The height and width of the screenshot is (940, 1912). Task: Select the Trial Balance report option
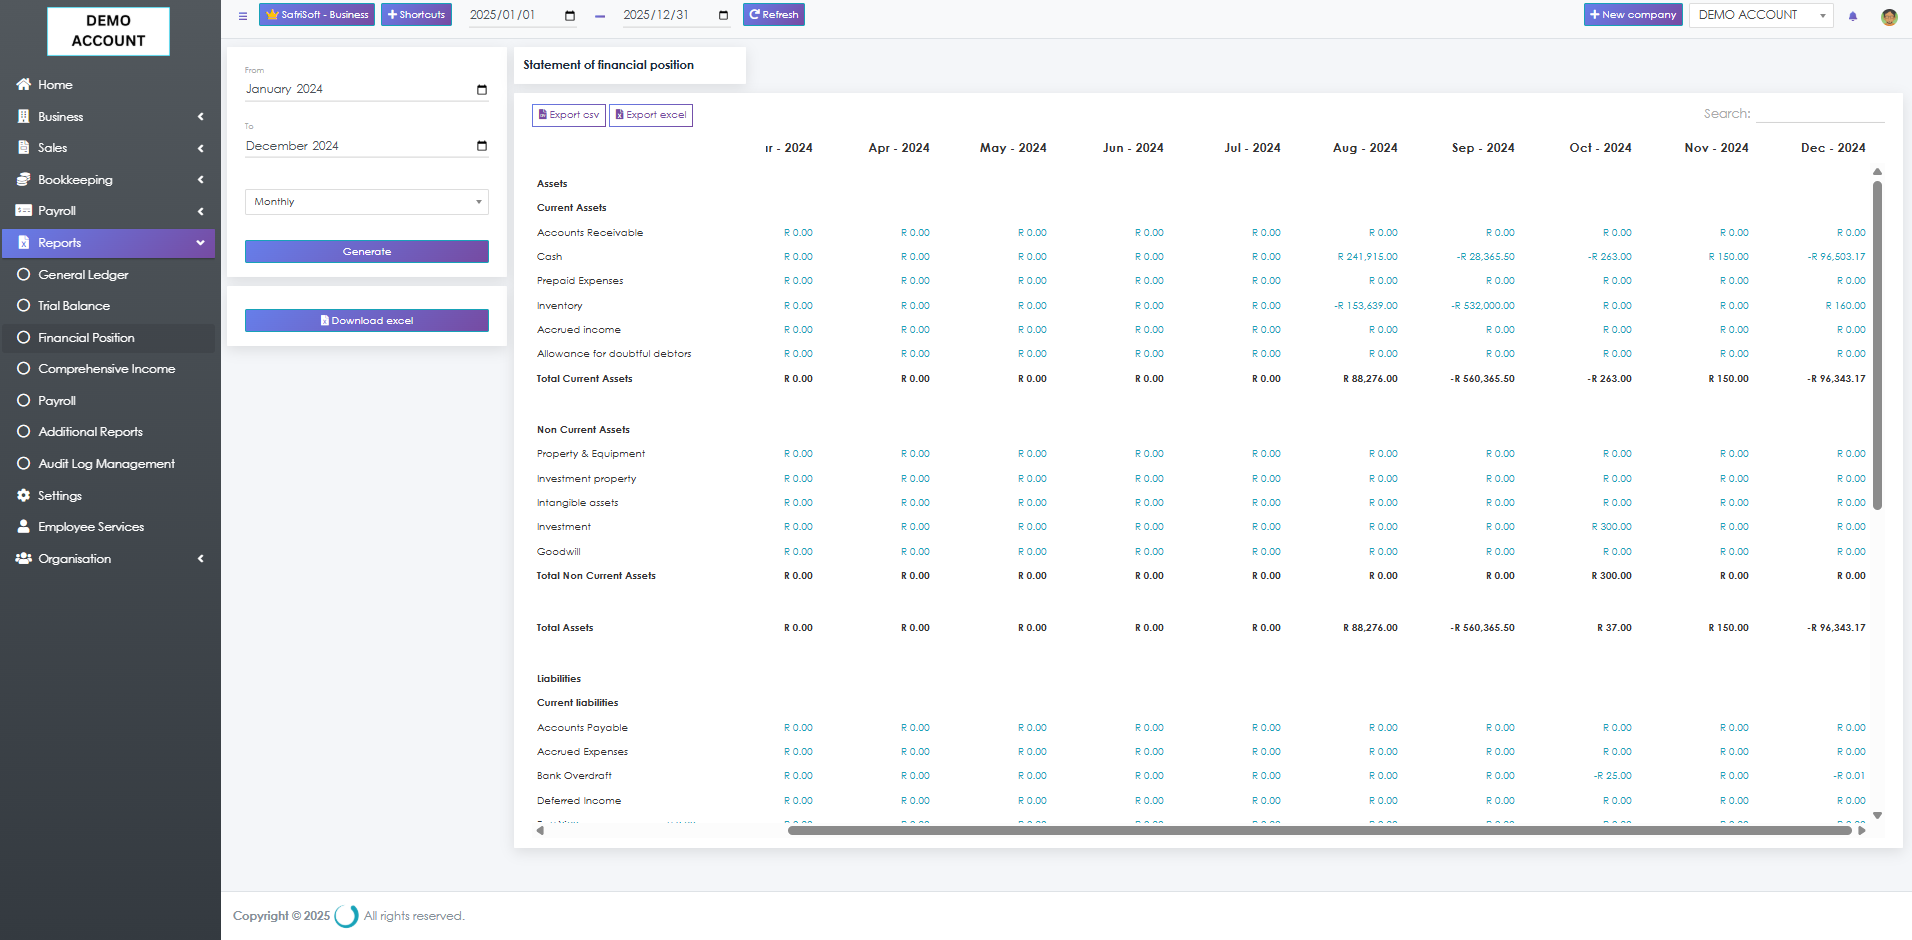click(74, 306)
